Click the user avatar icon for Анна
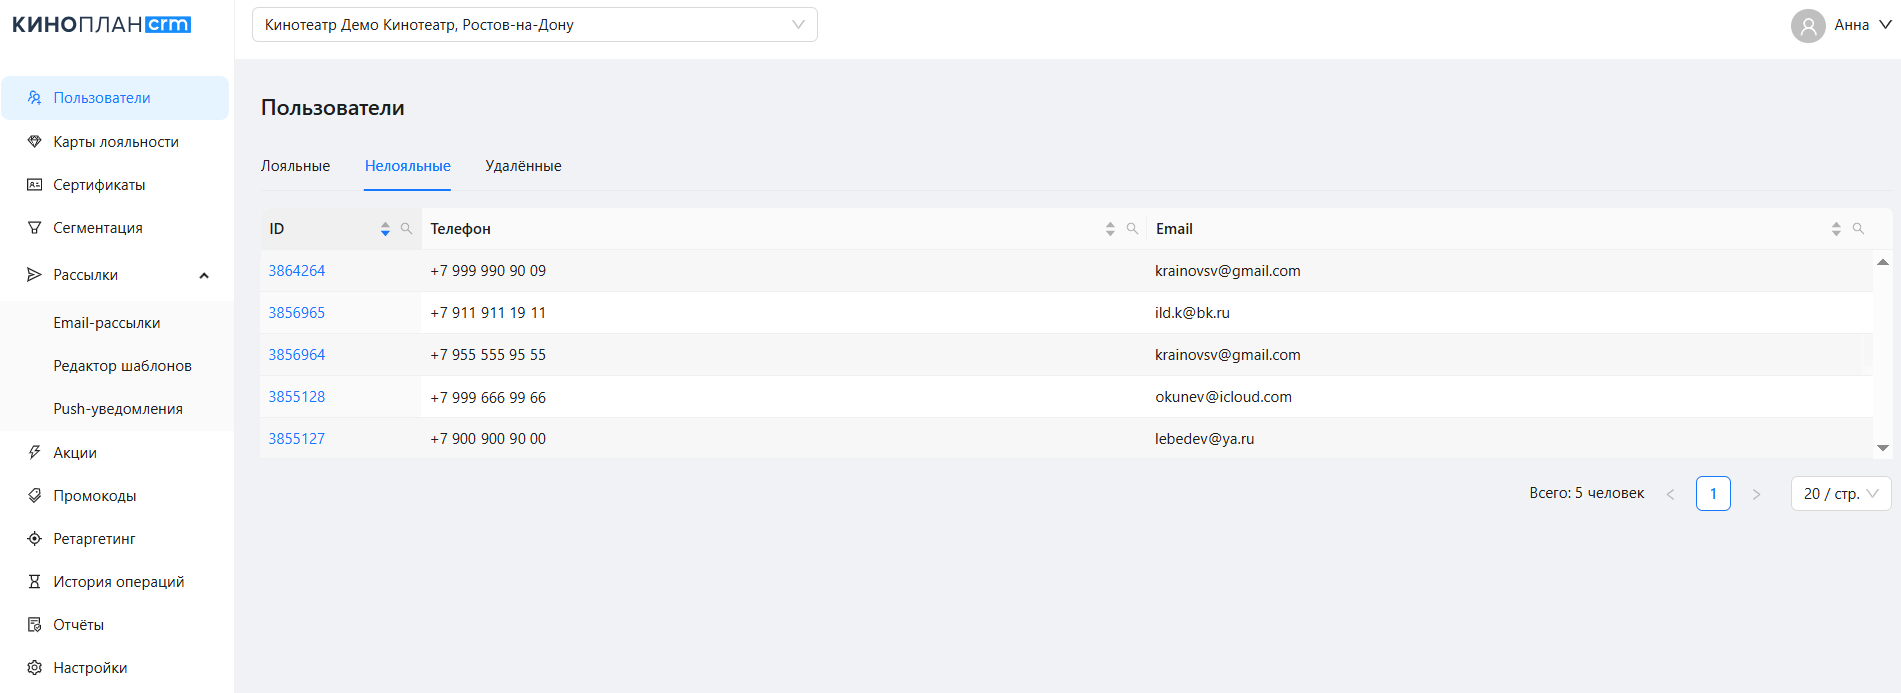 click(x=1808, y=25)
